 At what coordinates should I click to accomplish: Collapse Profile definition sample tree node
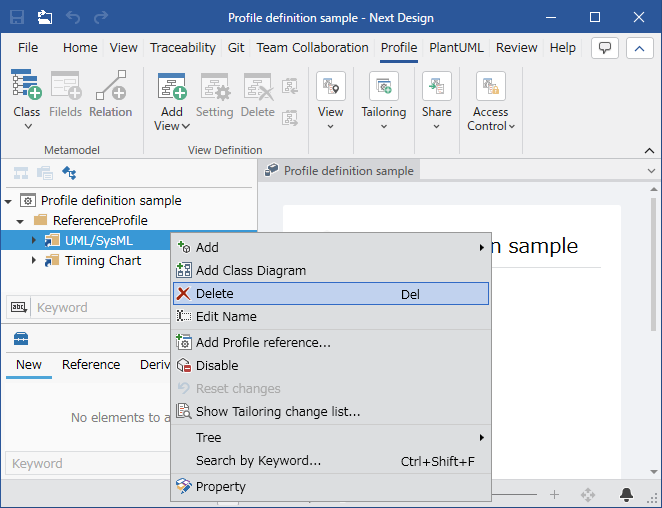[8, 201]
